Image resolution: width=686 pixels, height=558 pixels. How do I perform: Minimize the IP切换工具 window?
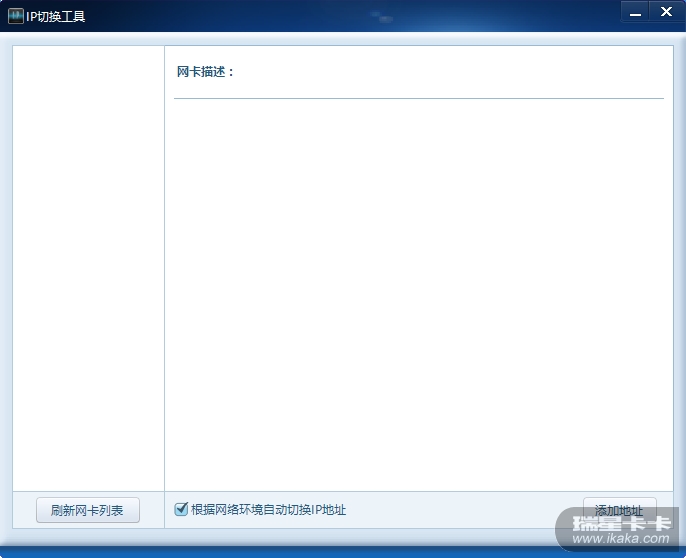coord(635,12)
